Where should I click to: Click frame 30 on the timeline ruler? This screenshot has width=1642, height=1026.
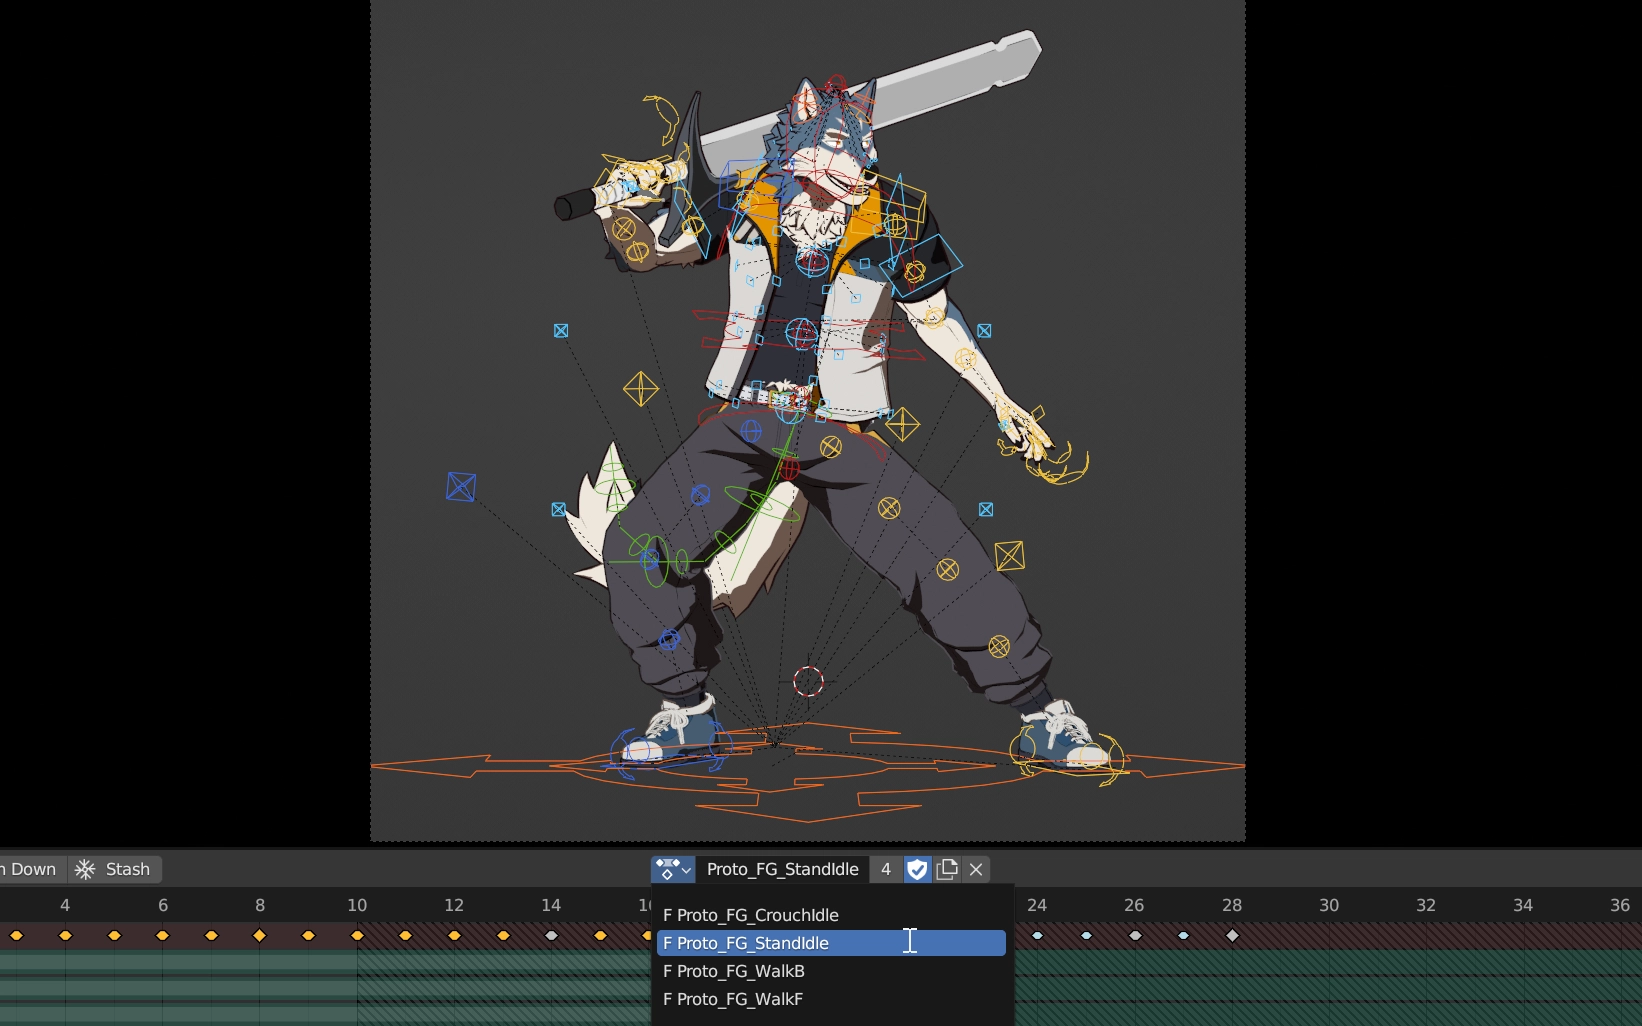click(x=1328, y=905)
